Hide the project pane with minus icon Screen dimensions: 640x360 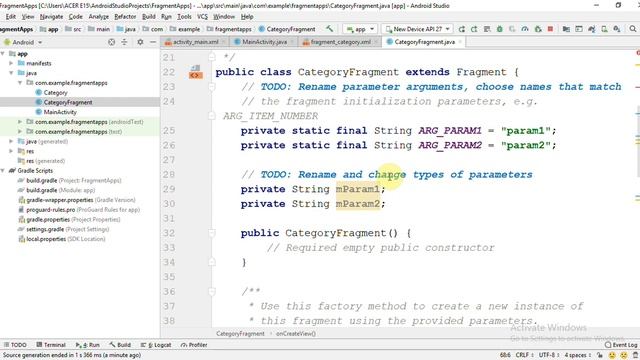click(x=153, y=42)
